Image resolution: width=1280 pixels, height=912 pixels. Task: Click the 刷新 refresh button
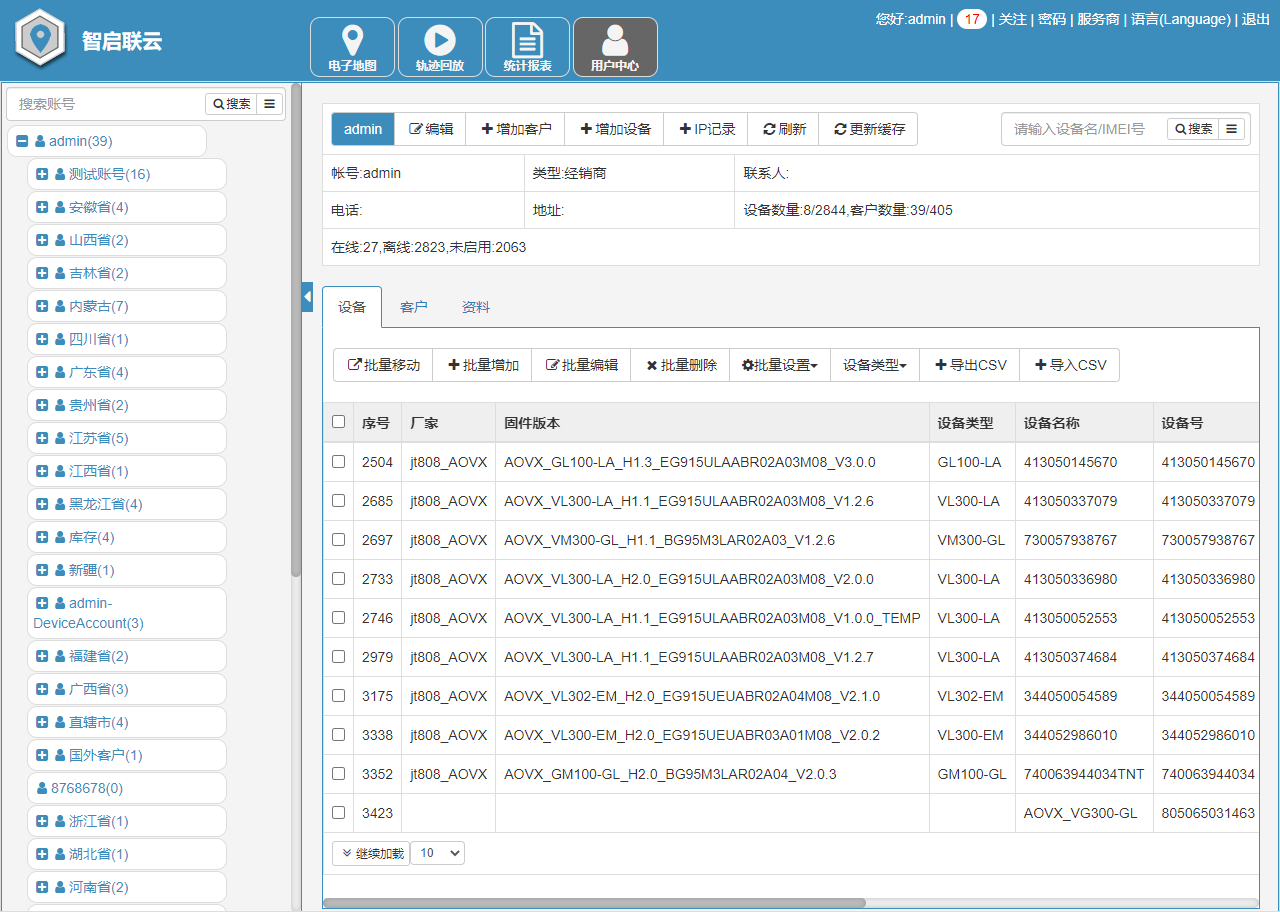[783, 129]
